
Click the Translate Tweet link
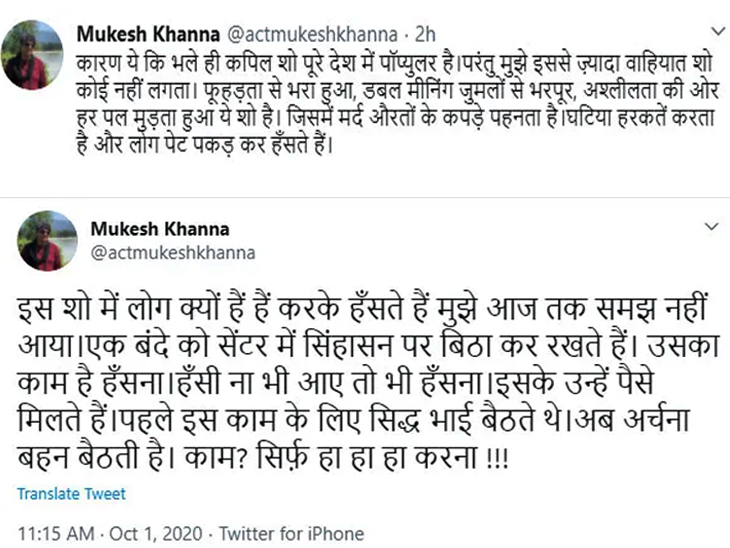coord(71,494)
